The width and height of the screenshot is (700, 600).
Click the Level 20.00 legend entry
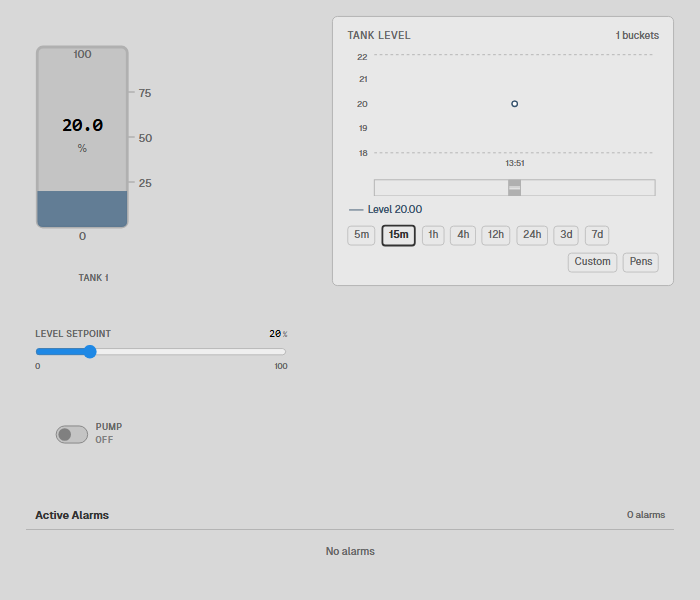point(386,209)
